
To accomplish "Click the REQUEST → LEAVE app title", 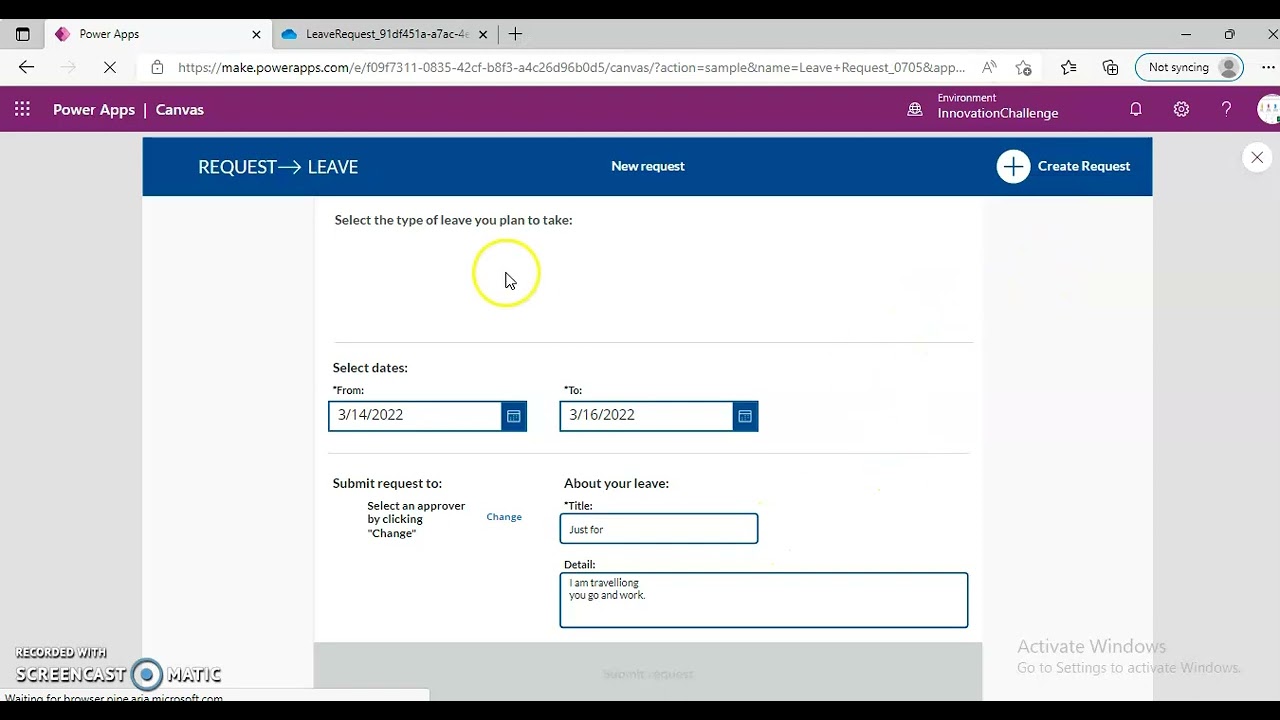I will click(x=278, y=167).
